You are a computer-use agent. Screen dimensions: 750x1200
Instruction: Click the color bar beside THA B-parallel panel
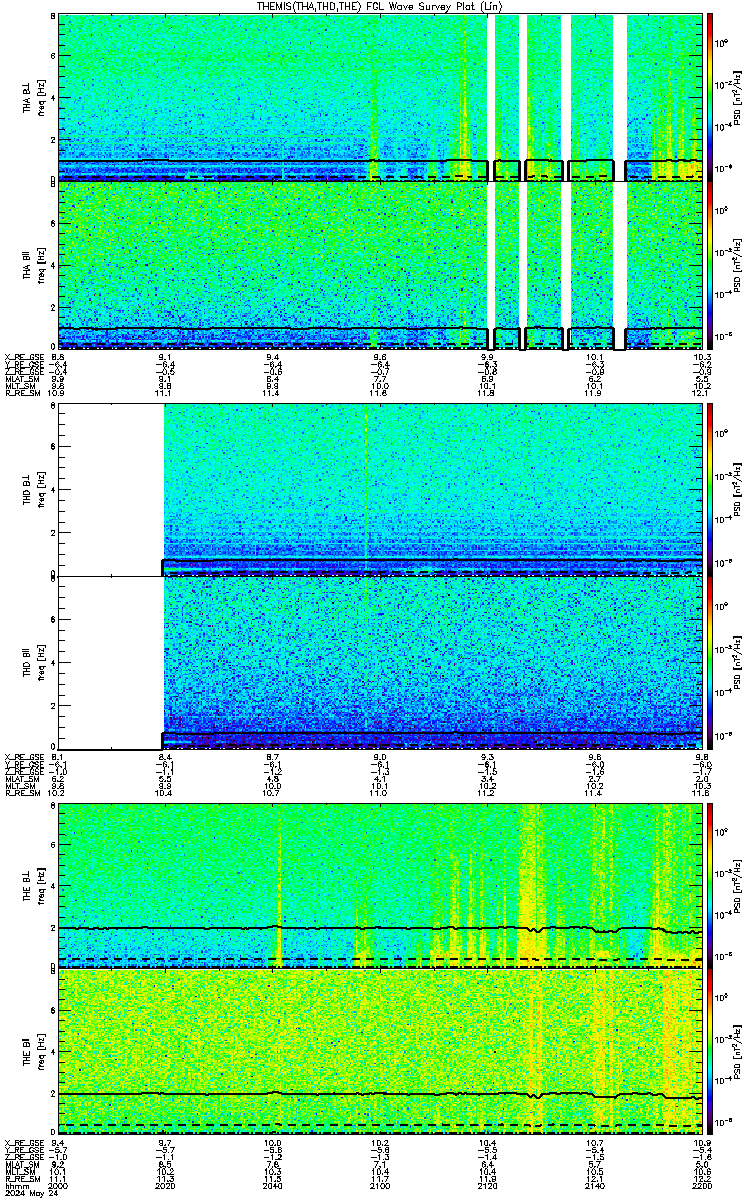pos(710,266)
